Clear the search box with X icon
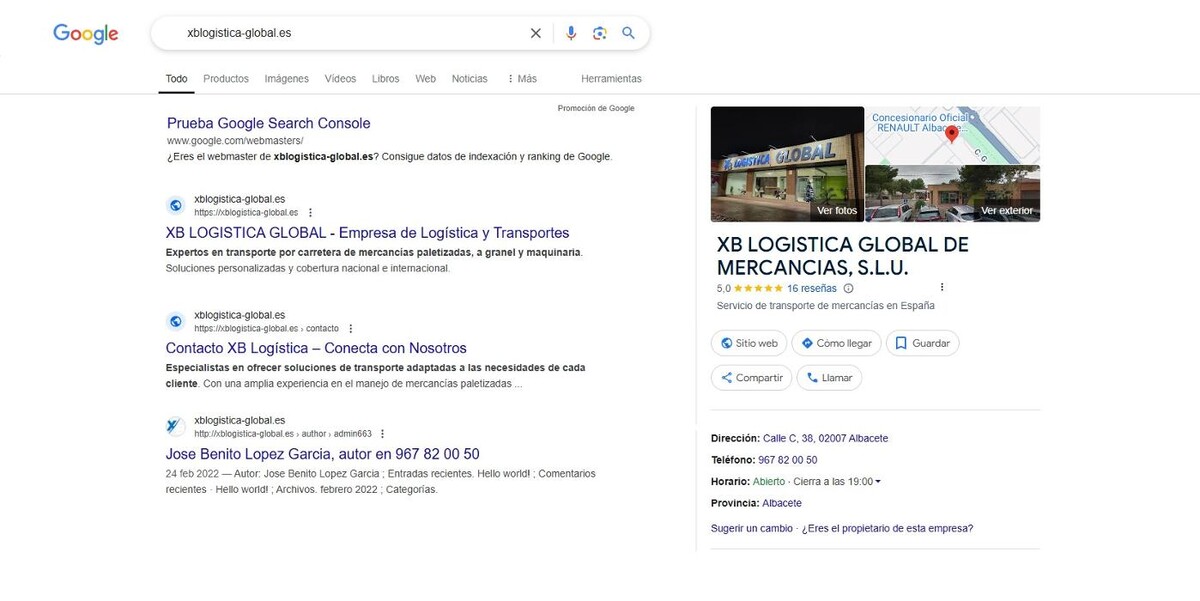The image size is (1200, 601). point(536,33)
